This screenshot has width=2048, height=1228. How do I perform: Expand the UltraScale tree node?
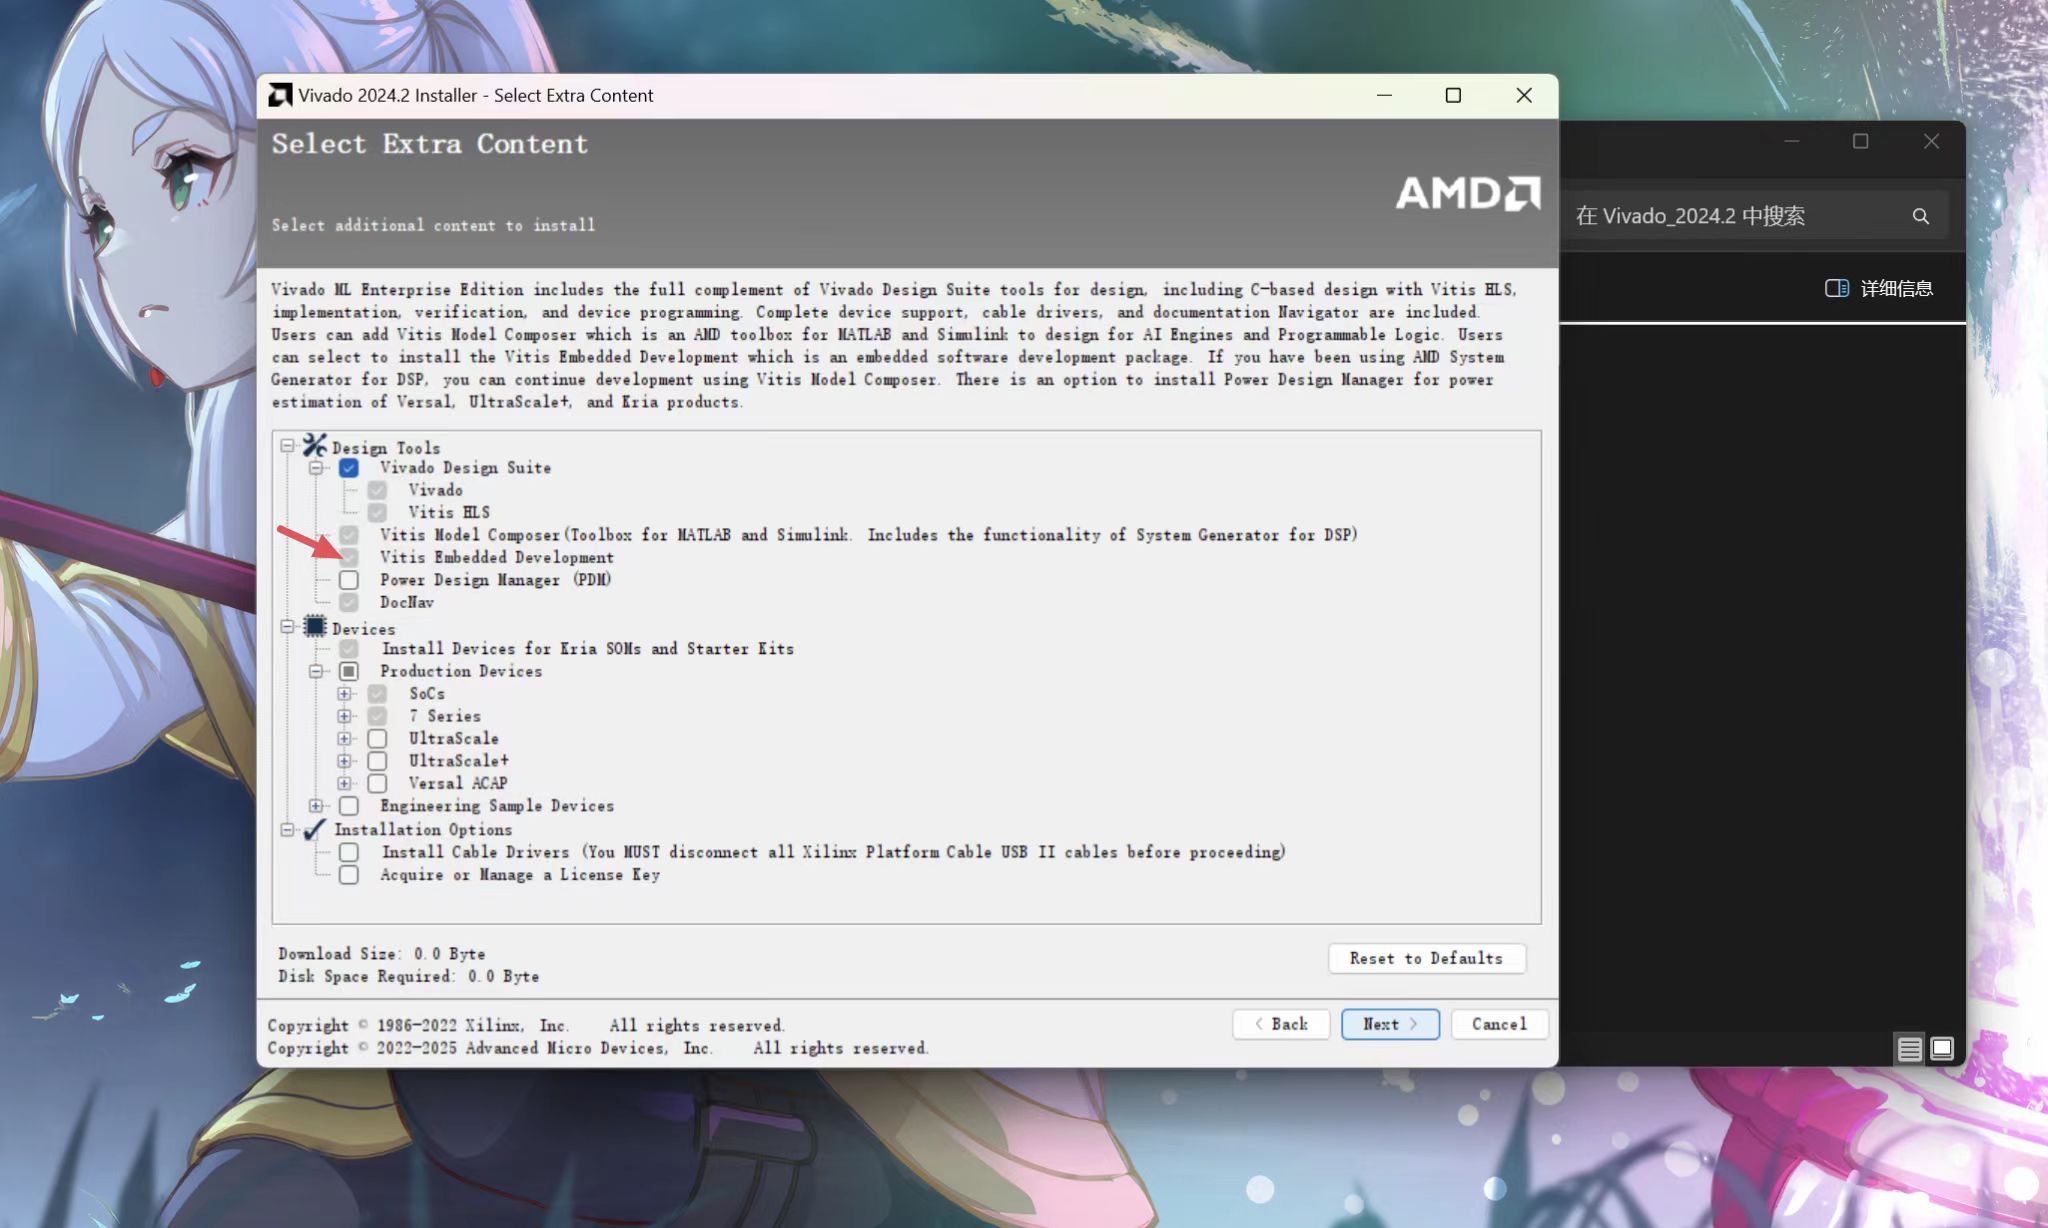point(344,738)
